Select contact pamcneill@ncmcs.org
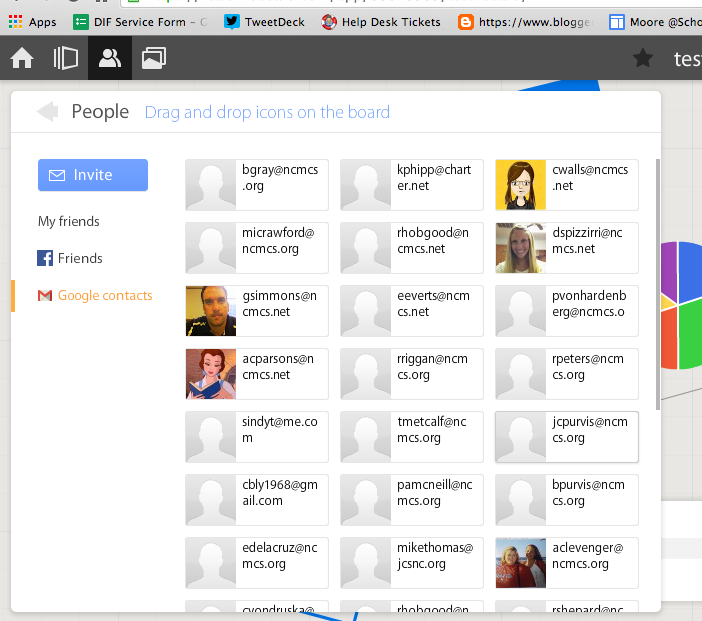Image resolution: width=702 pixels, height=621 pixels. (x=412, y=500)
